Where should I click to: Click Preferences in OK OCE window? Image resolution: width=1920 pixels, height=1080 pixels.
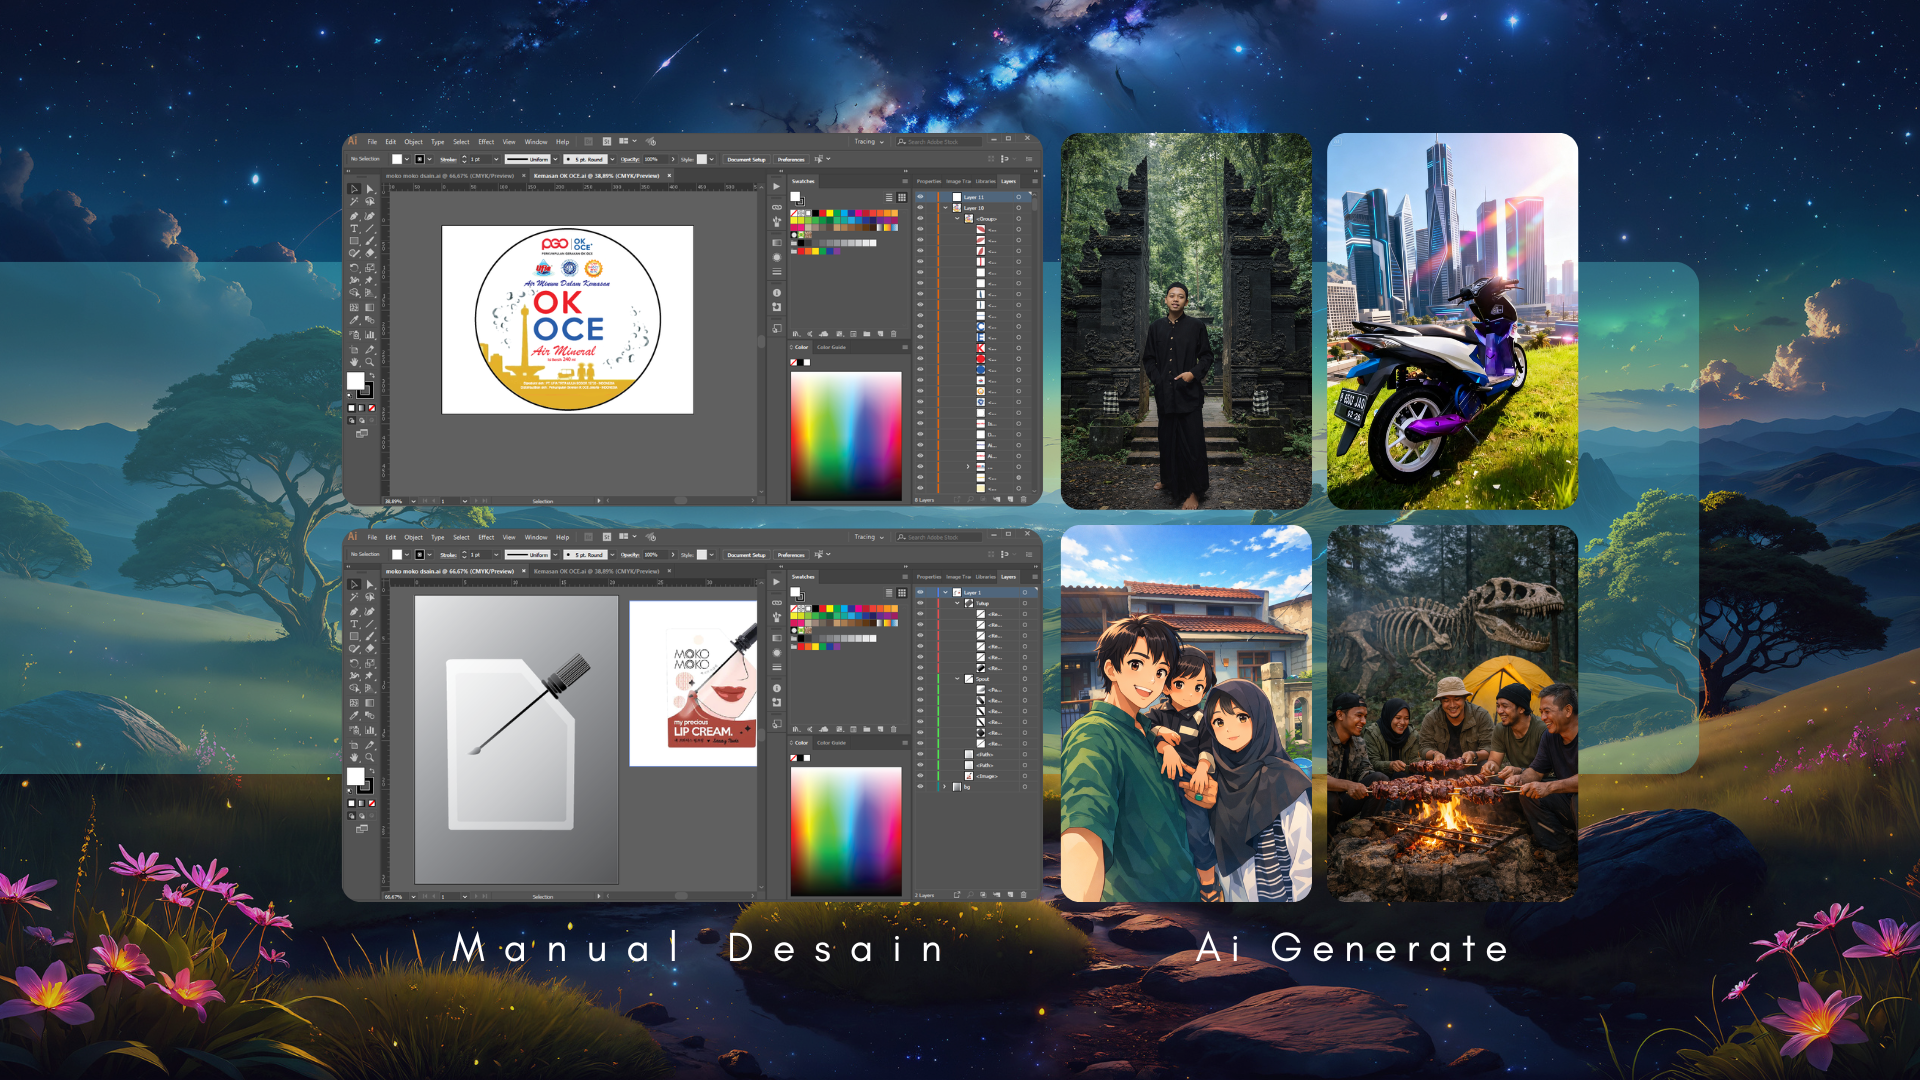pos(791,159)
